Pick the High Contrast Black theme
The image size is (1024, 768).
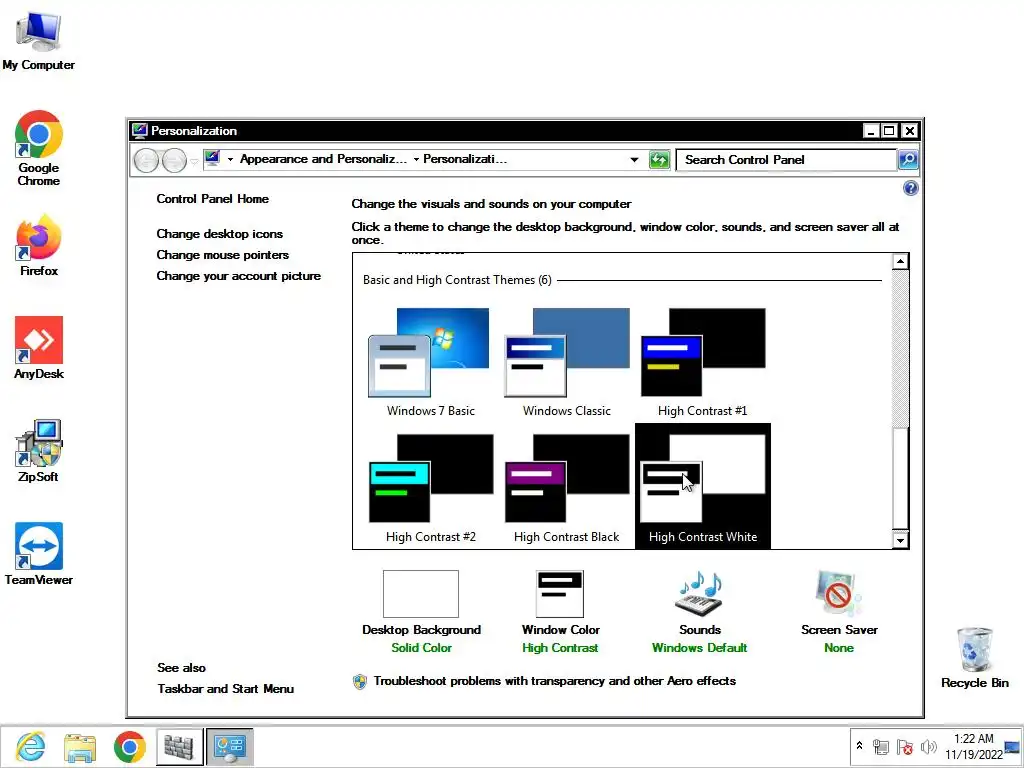point(566,487)
